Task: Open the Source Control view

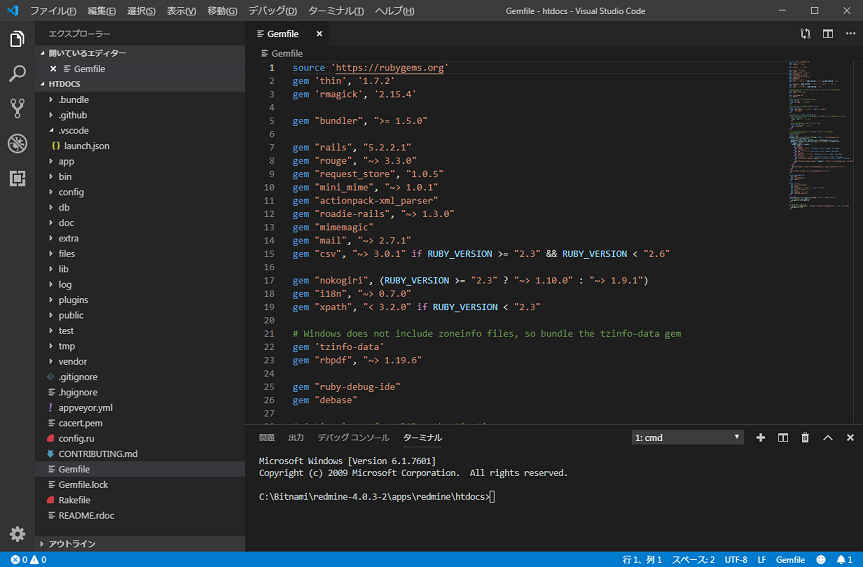Action: click(x=17, y=108)
